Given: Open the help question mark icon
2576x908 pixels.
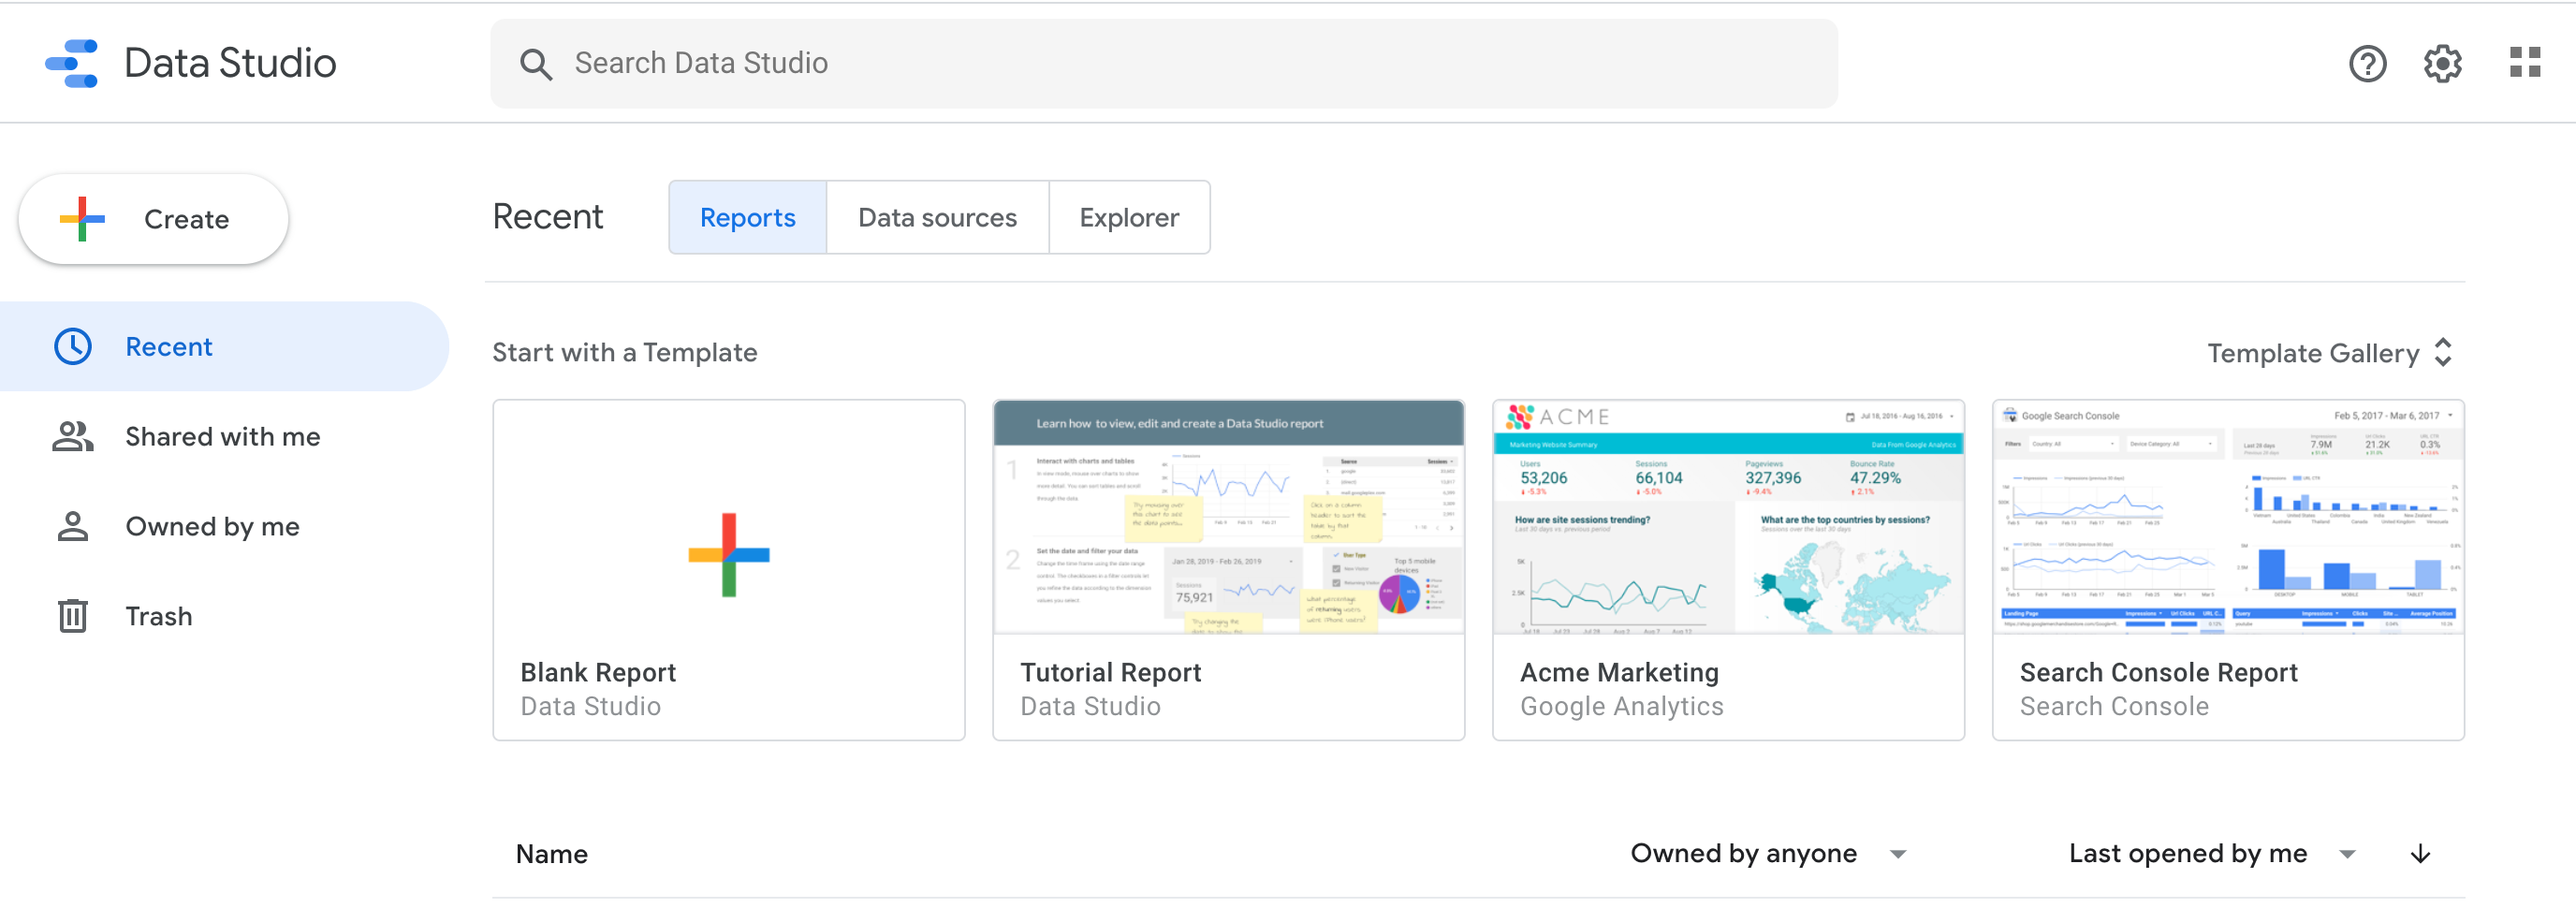Looking at the screenshot, I should pyautogui.click(x=2367, y=64).
